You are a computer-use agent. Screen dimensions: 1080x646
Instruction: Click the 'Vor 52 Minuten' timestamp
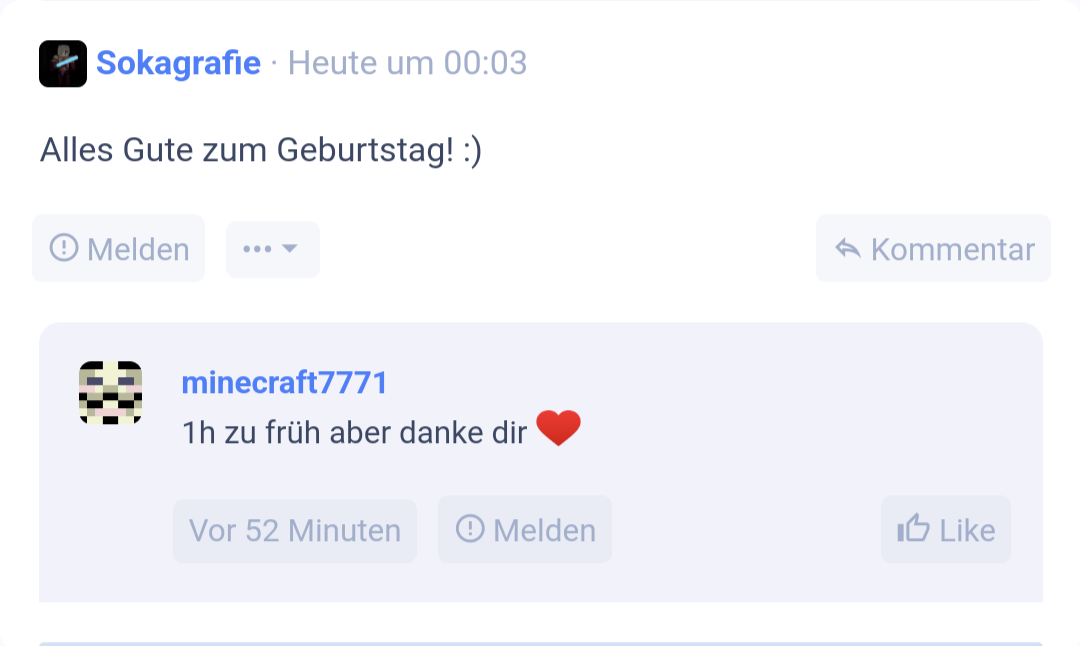pyautogui.click(x=294, y=530)
